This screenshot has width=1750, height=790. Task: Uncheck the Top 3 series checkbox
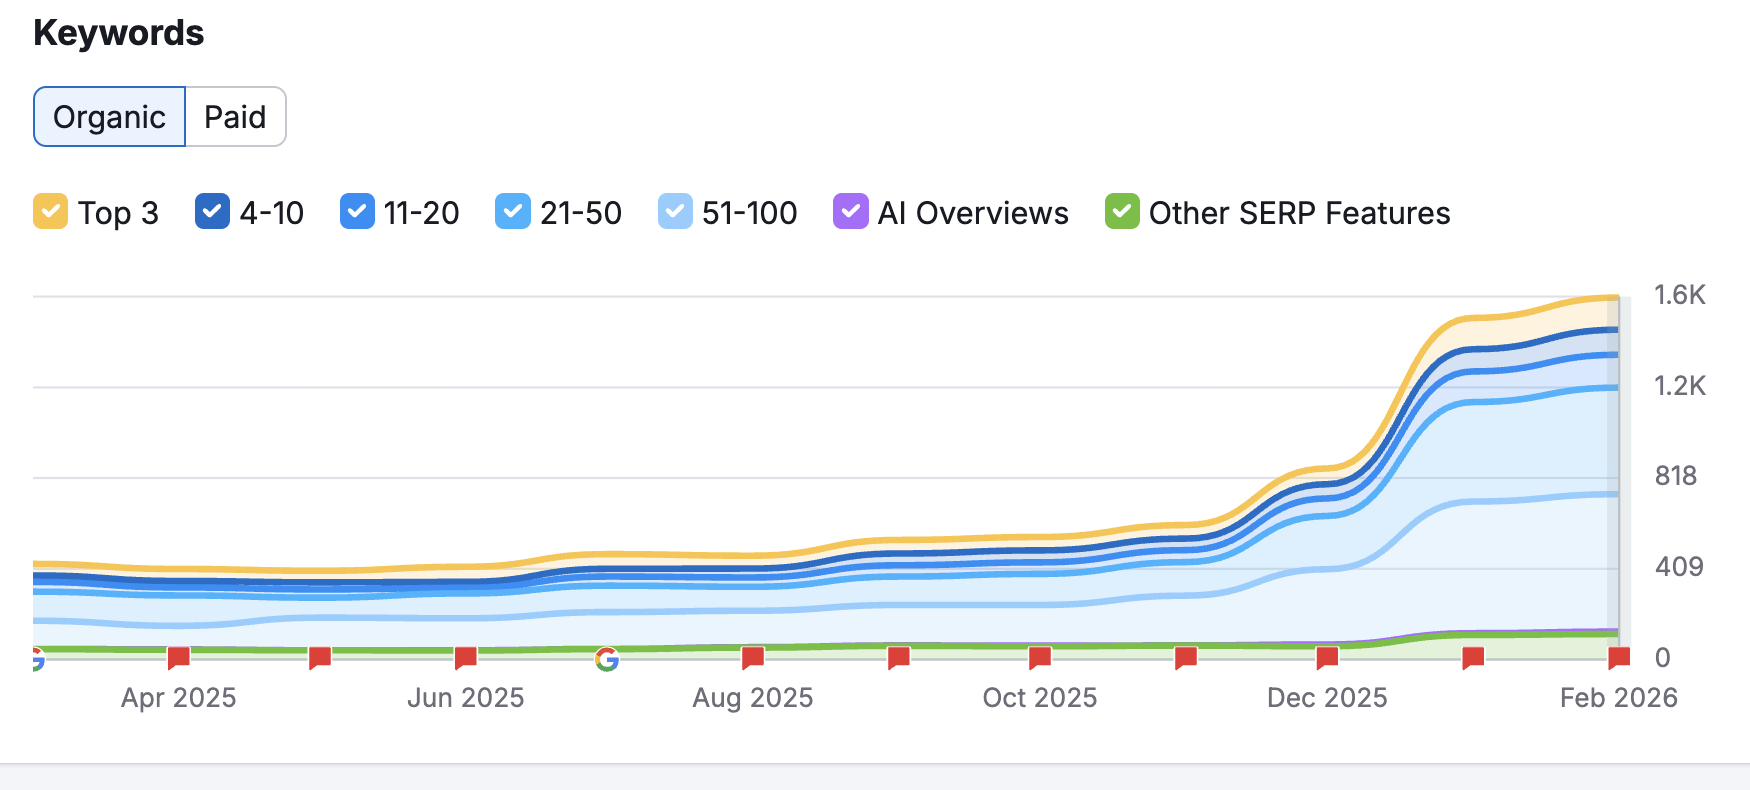click(x=50, y=212)
